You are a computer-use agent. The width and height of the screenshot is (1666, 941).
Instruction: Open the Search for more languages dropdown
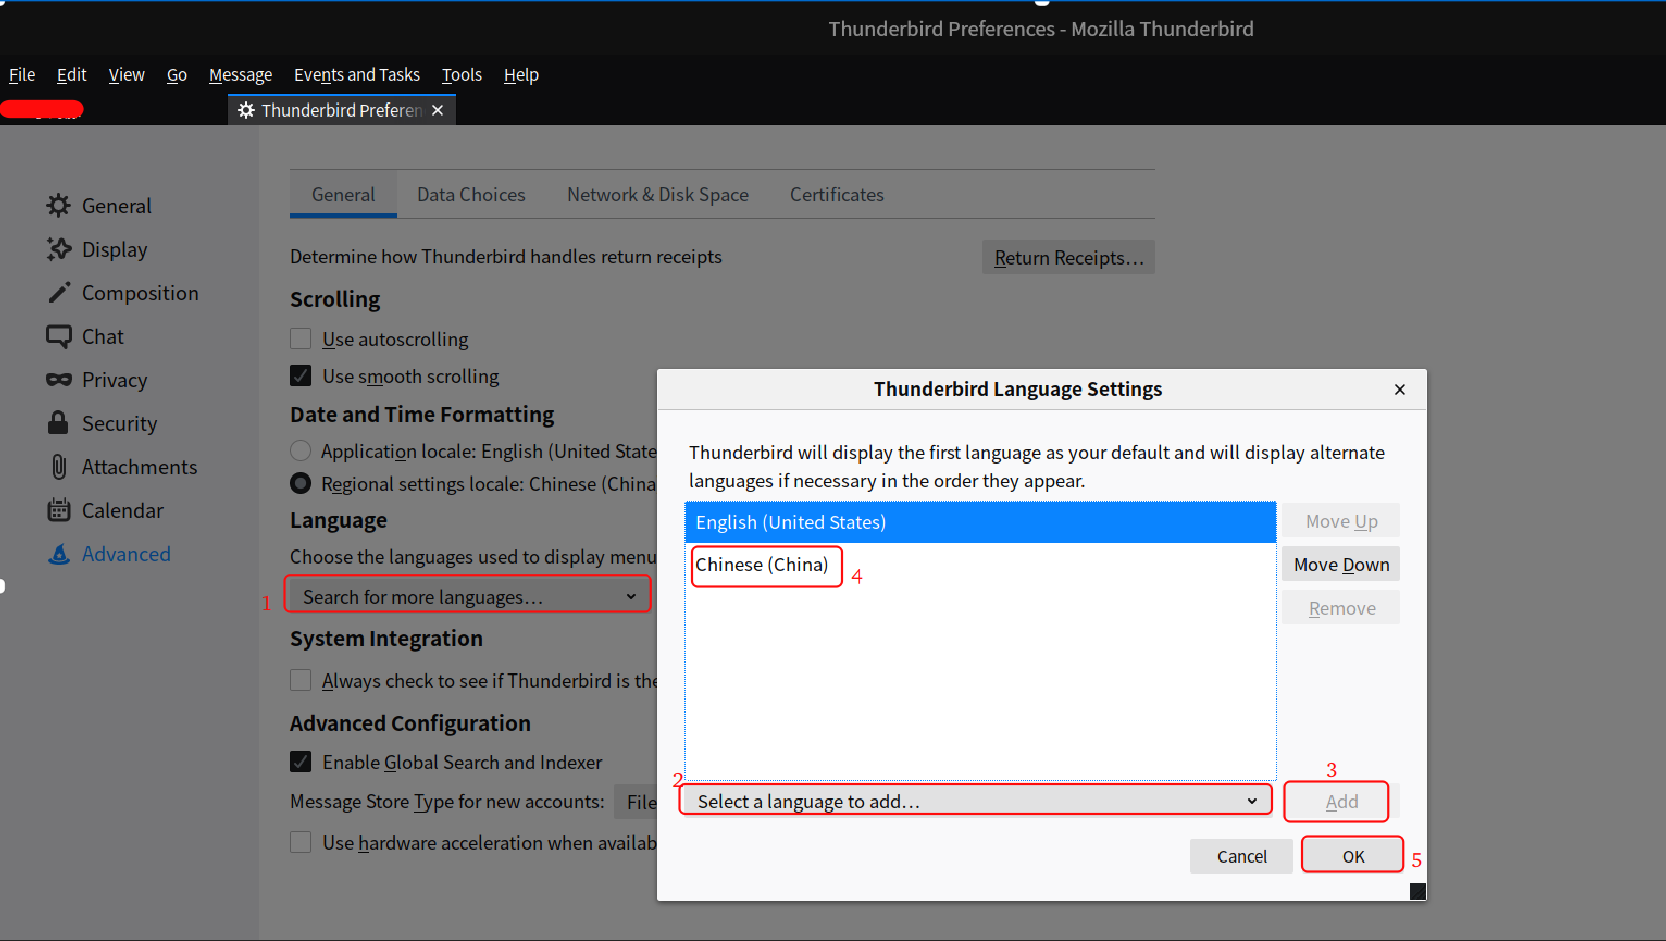468,597
